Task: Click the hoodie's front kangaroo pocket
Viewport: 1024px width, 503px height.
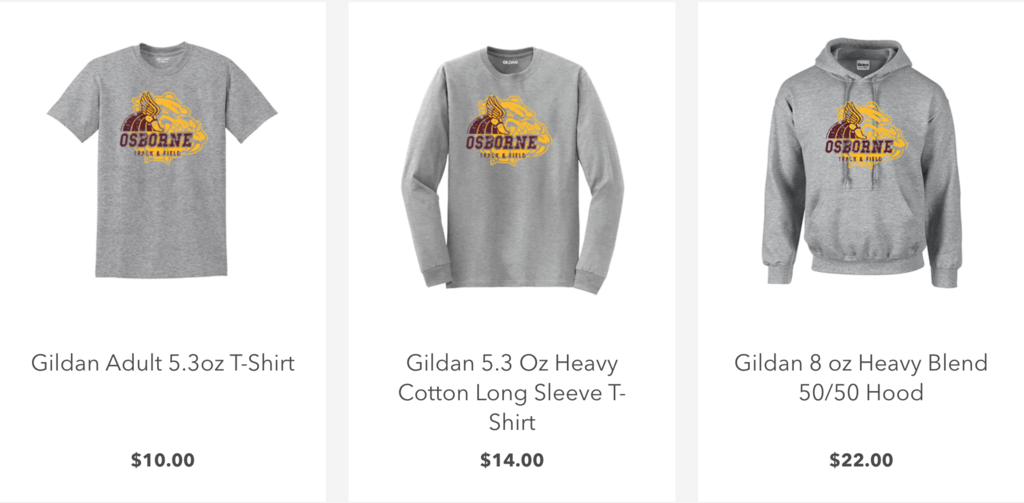Action: pos(863,223)
